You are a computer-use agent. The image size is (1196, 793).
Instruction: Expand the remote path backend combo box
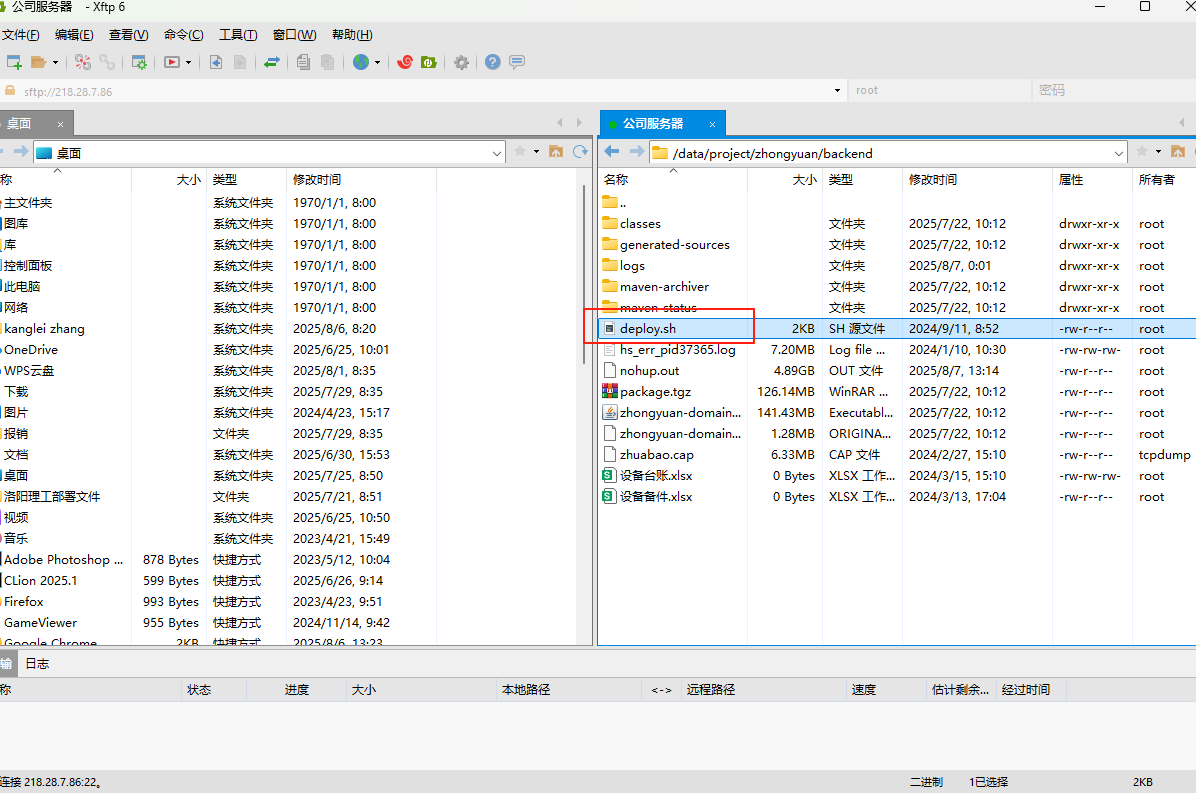1118,153
